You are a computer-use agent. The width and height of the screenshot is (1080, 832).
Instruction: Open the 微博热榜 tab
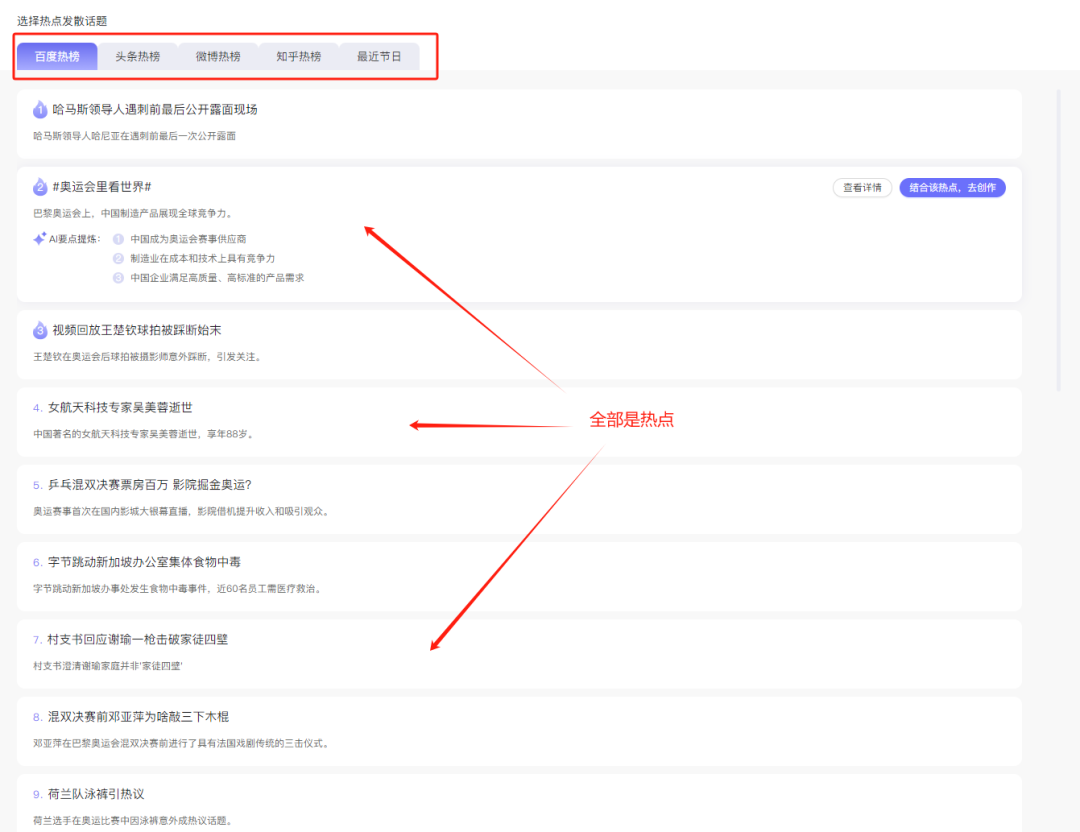click(x=218, y=56)
